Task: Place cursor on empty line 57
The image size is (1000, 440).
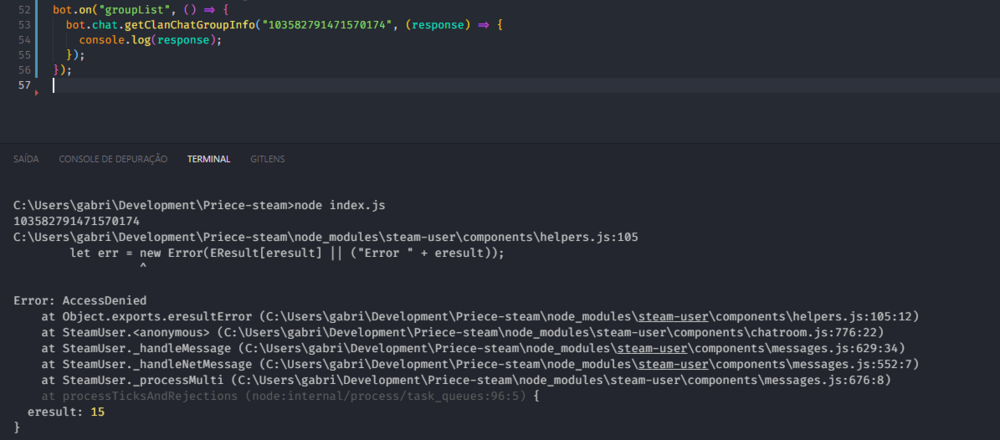Action: (x=300, y=86)
